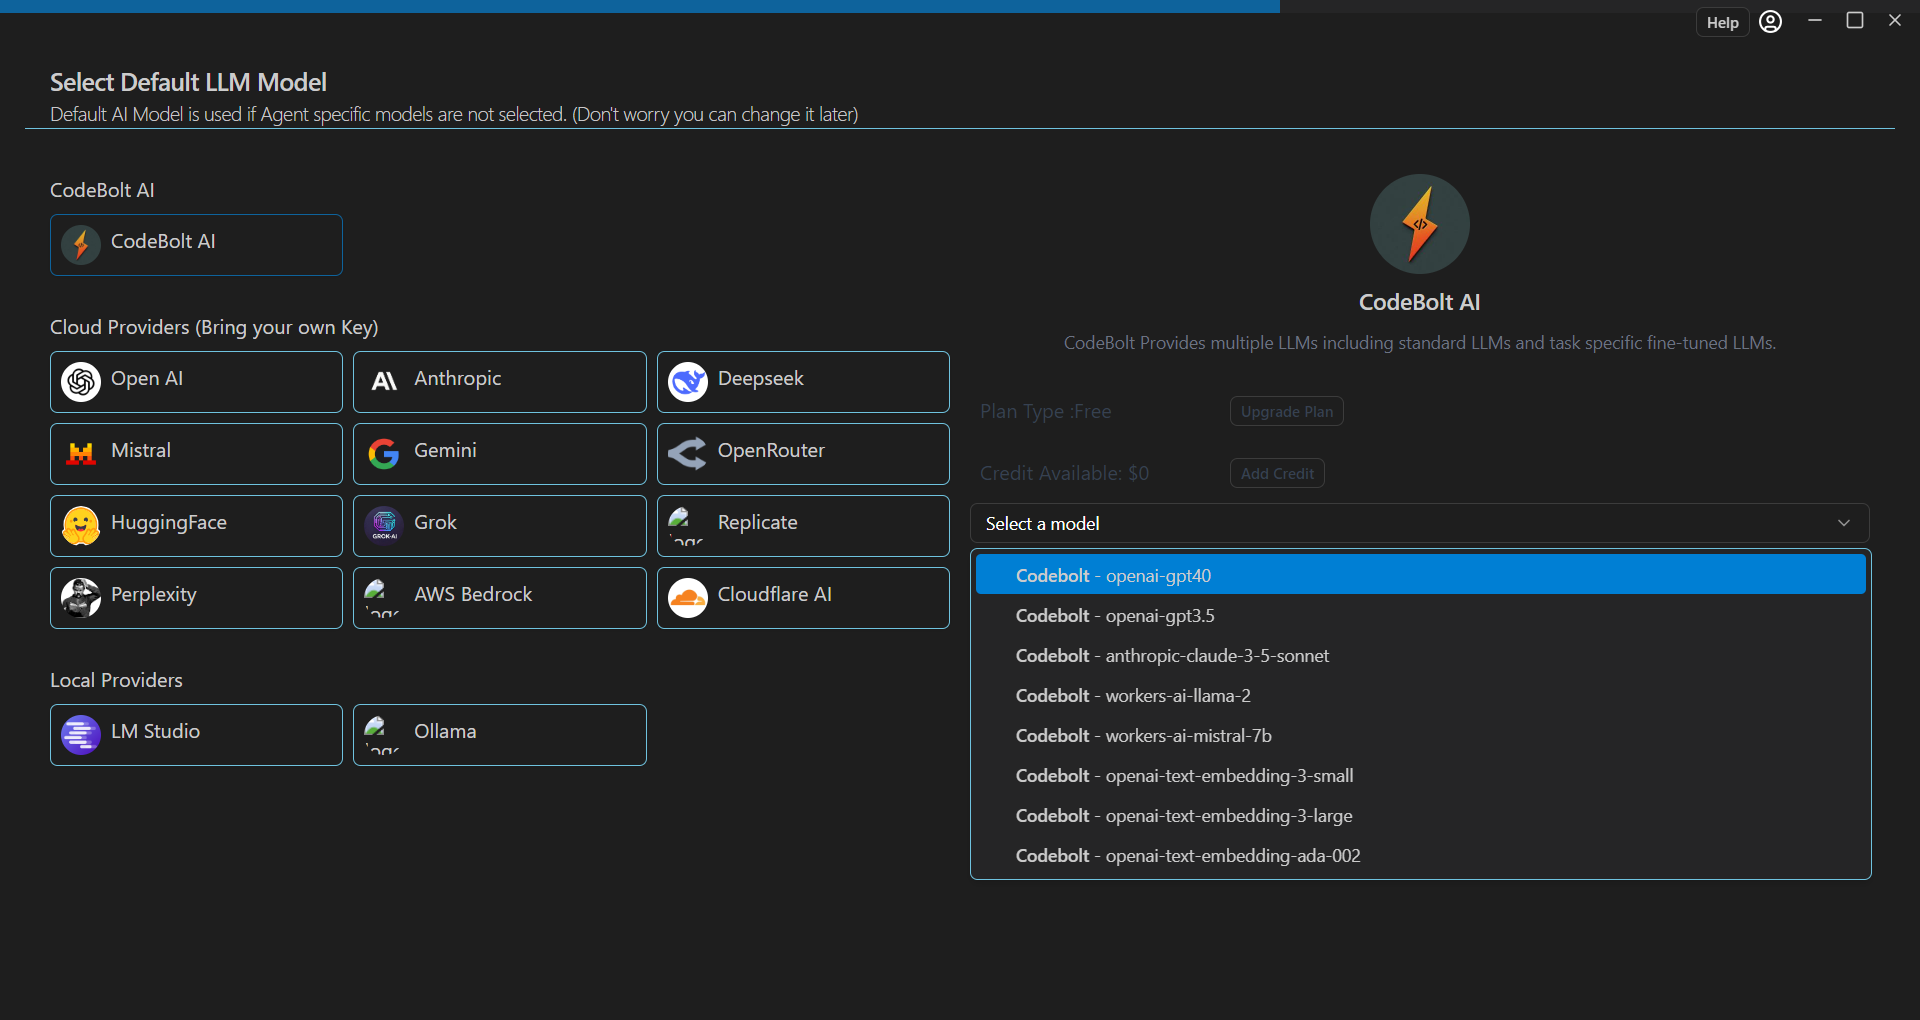Click the HuggingFace emoji icon

pos(81,525)
